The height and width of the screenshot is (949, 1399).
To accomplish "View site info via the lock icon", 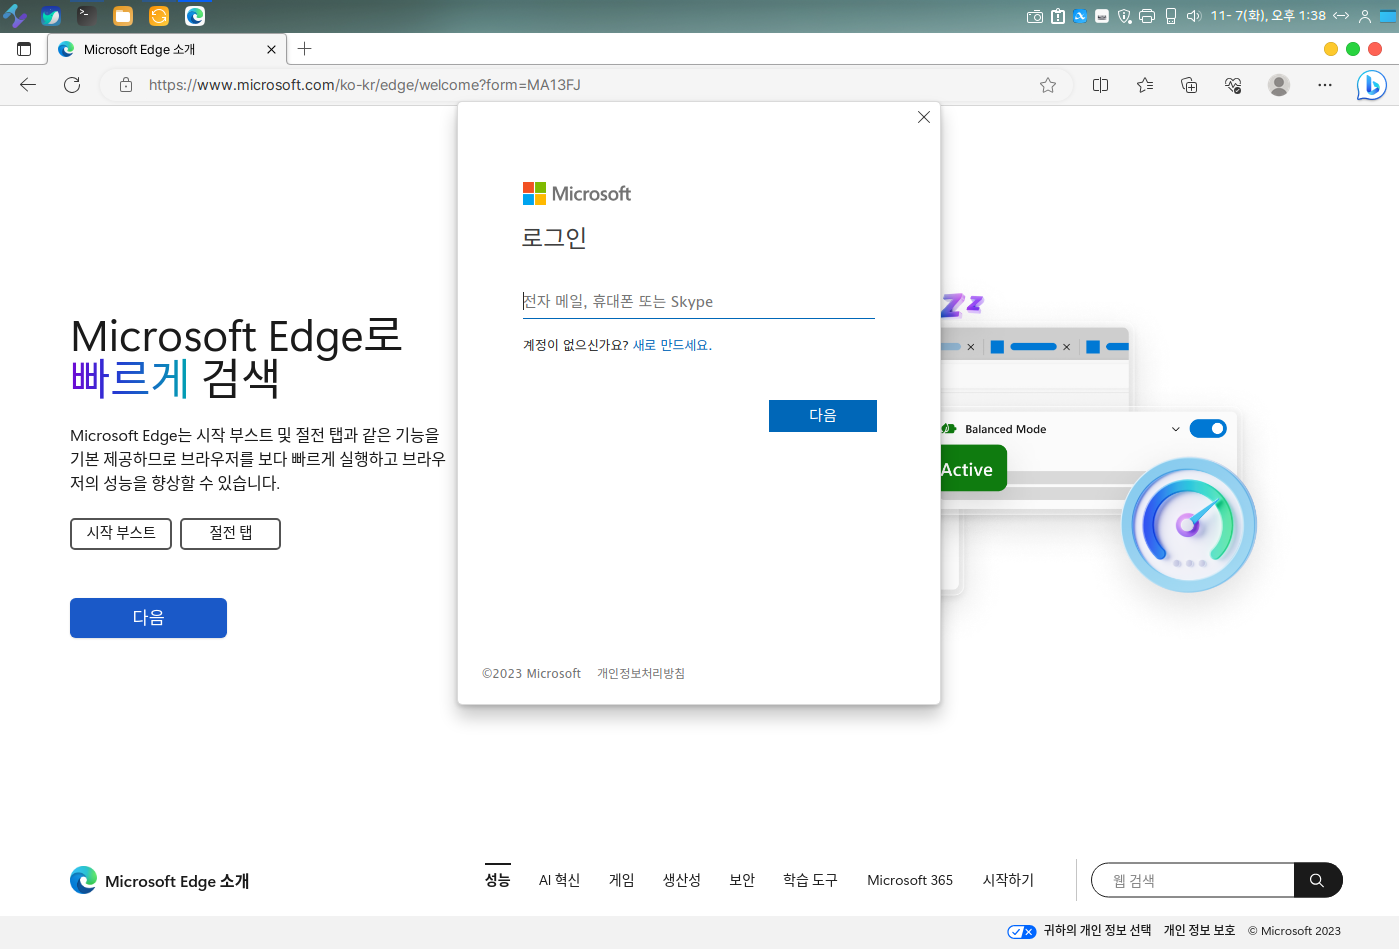I will [126, 85].
